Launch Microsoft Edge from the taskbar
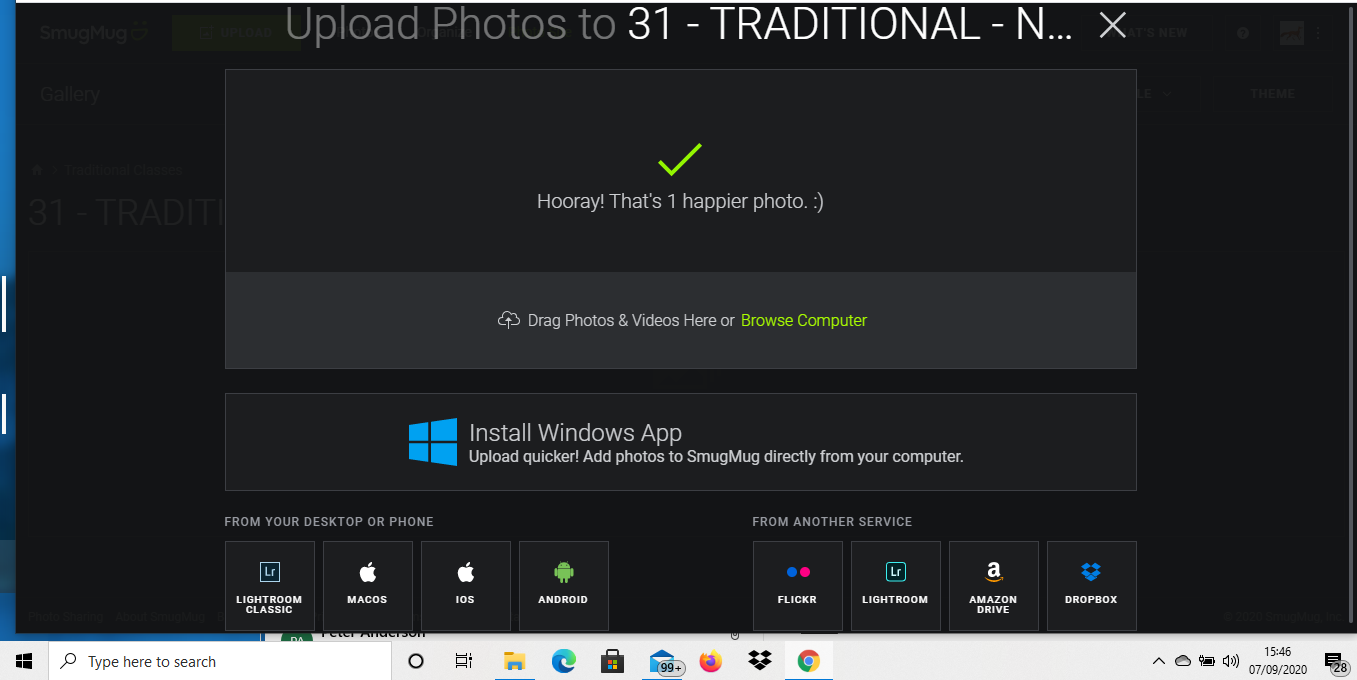 click(564, 661)
